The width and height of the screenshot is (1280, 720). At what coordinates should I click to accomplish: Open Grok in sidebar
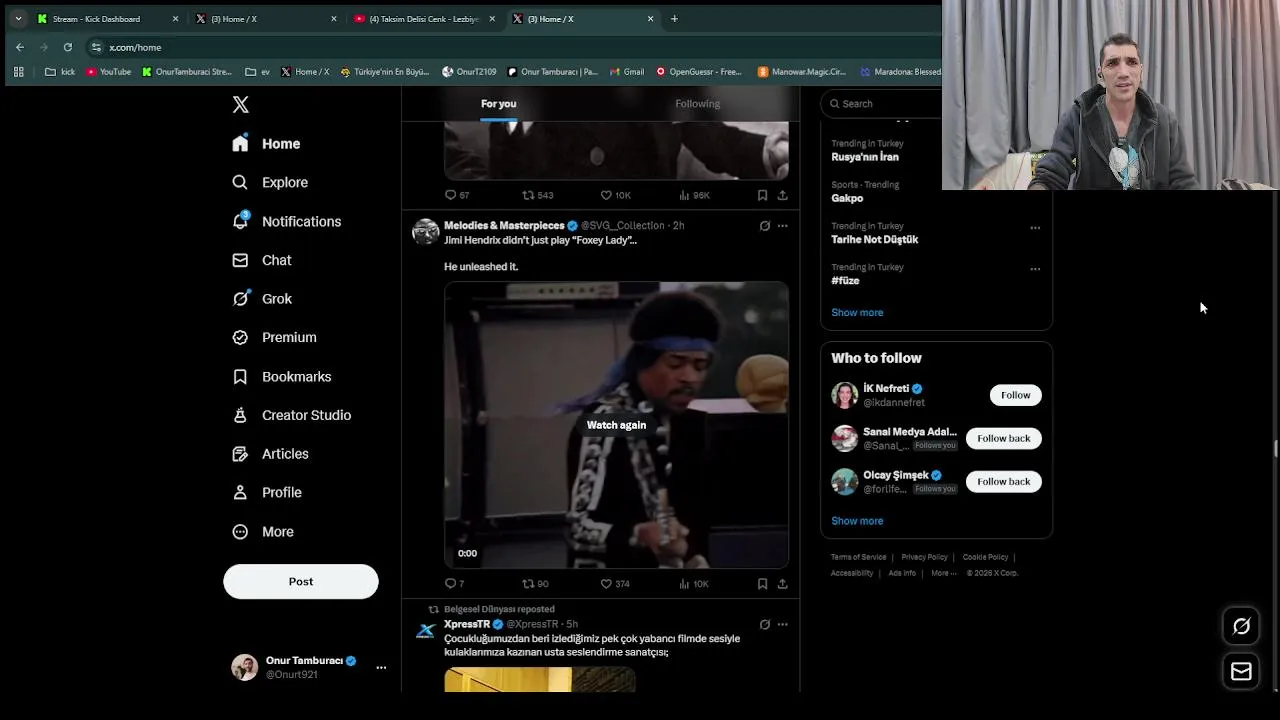pos(262,298)
